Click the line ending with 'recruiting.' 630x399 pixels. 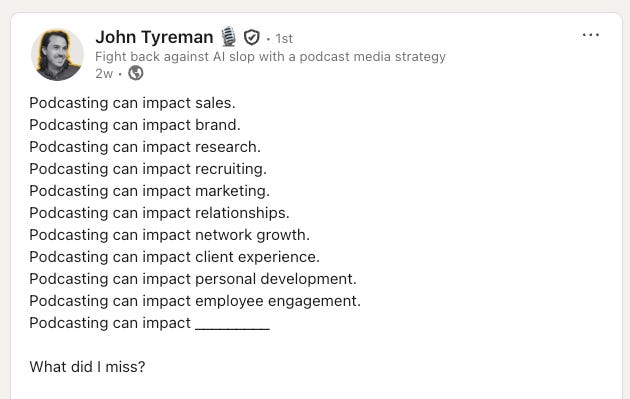(x=148, y=169)
